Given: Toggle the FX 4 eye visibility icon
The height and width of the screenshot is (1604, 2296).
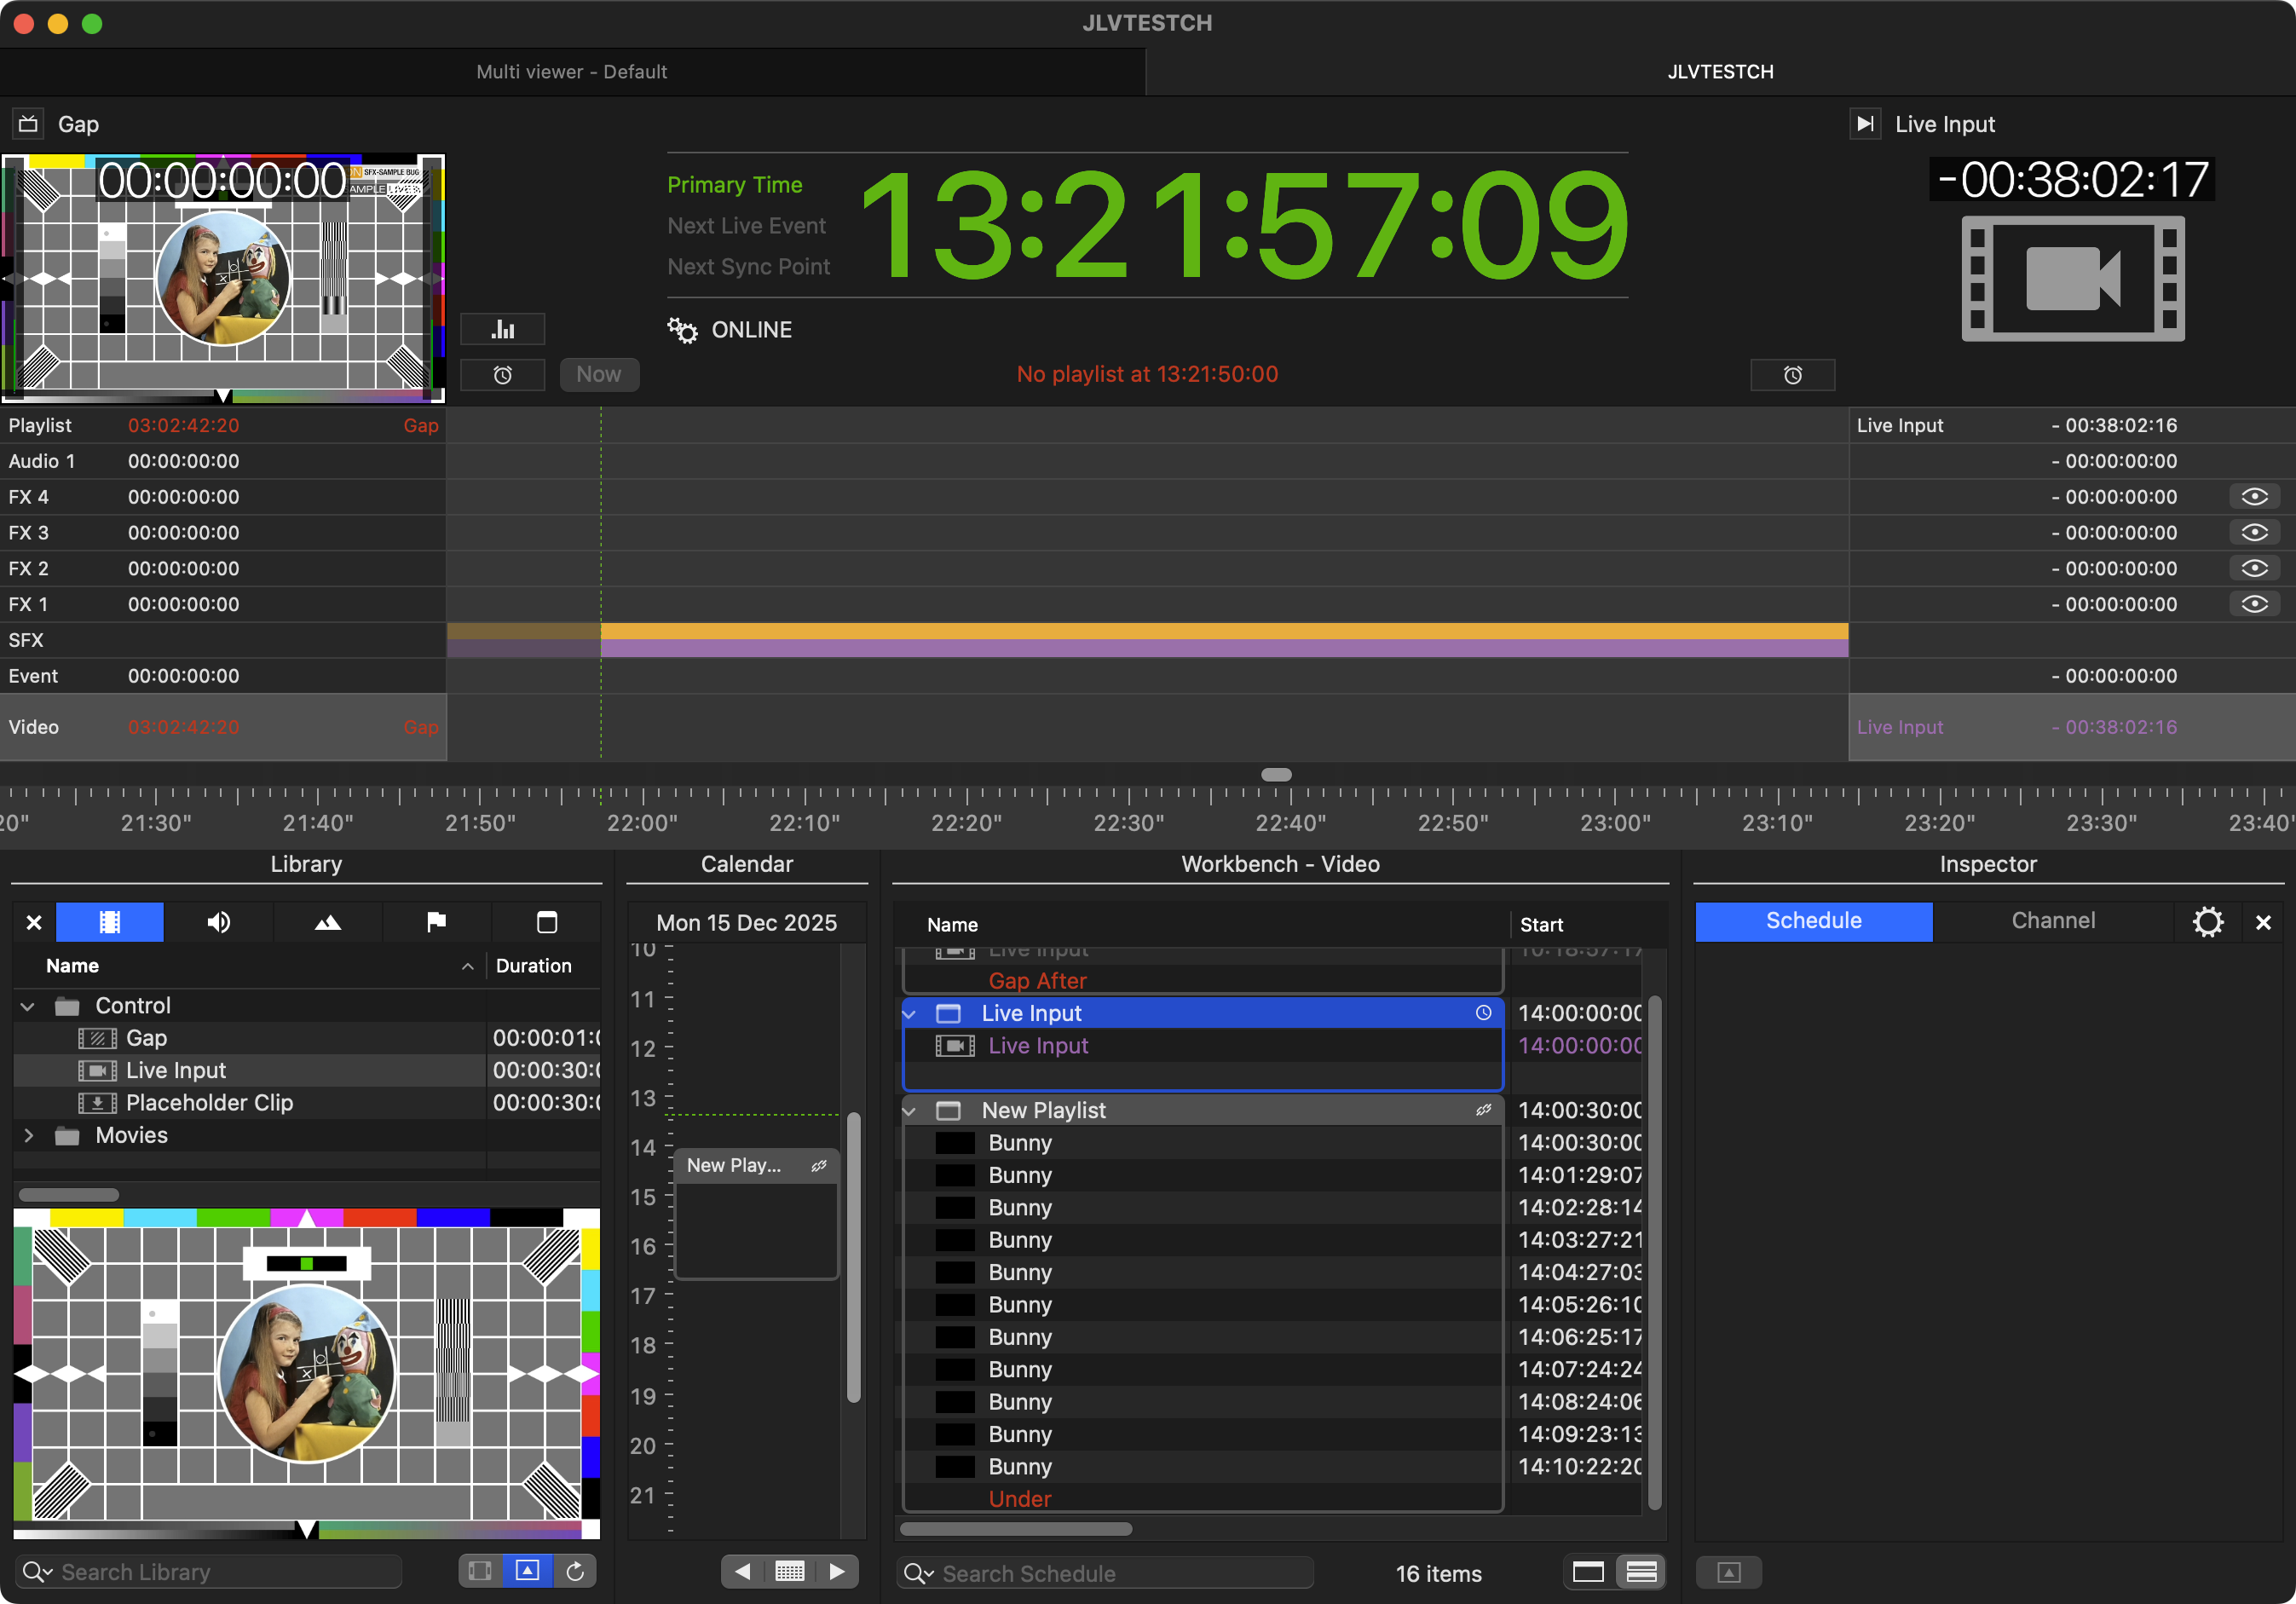Looking at the screenshot, I should pos(2254,497).
